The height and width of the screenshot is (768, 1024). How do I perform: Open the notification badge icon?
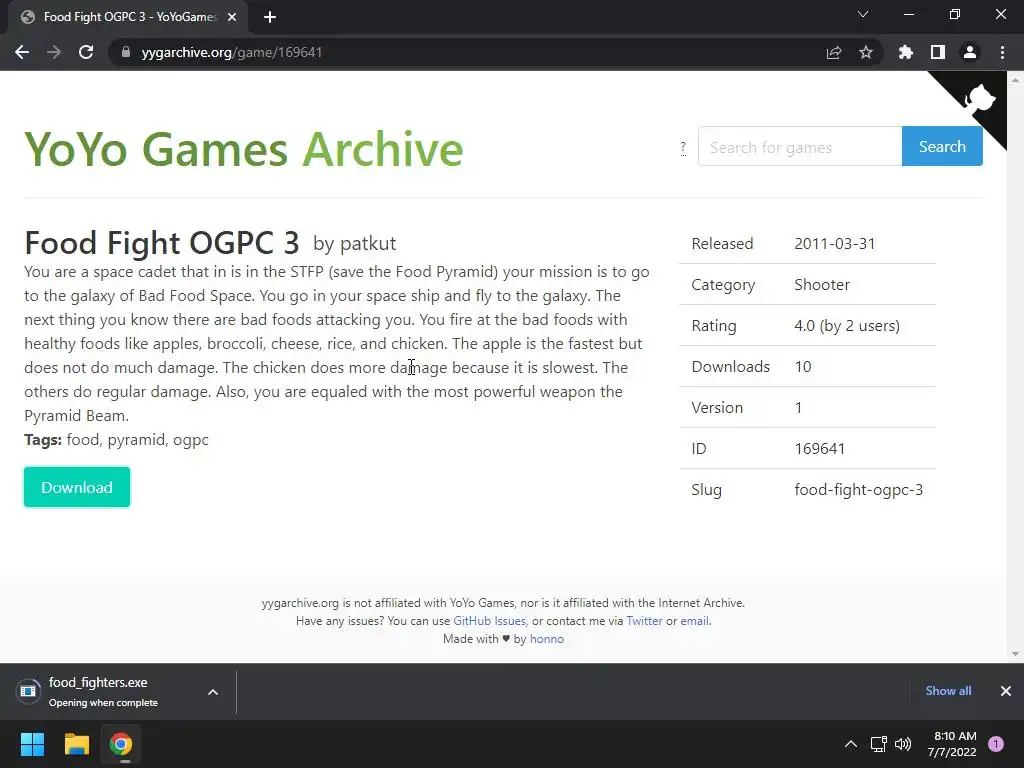coord(996,744)
